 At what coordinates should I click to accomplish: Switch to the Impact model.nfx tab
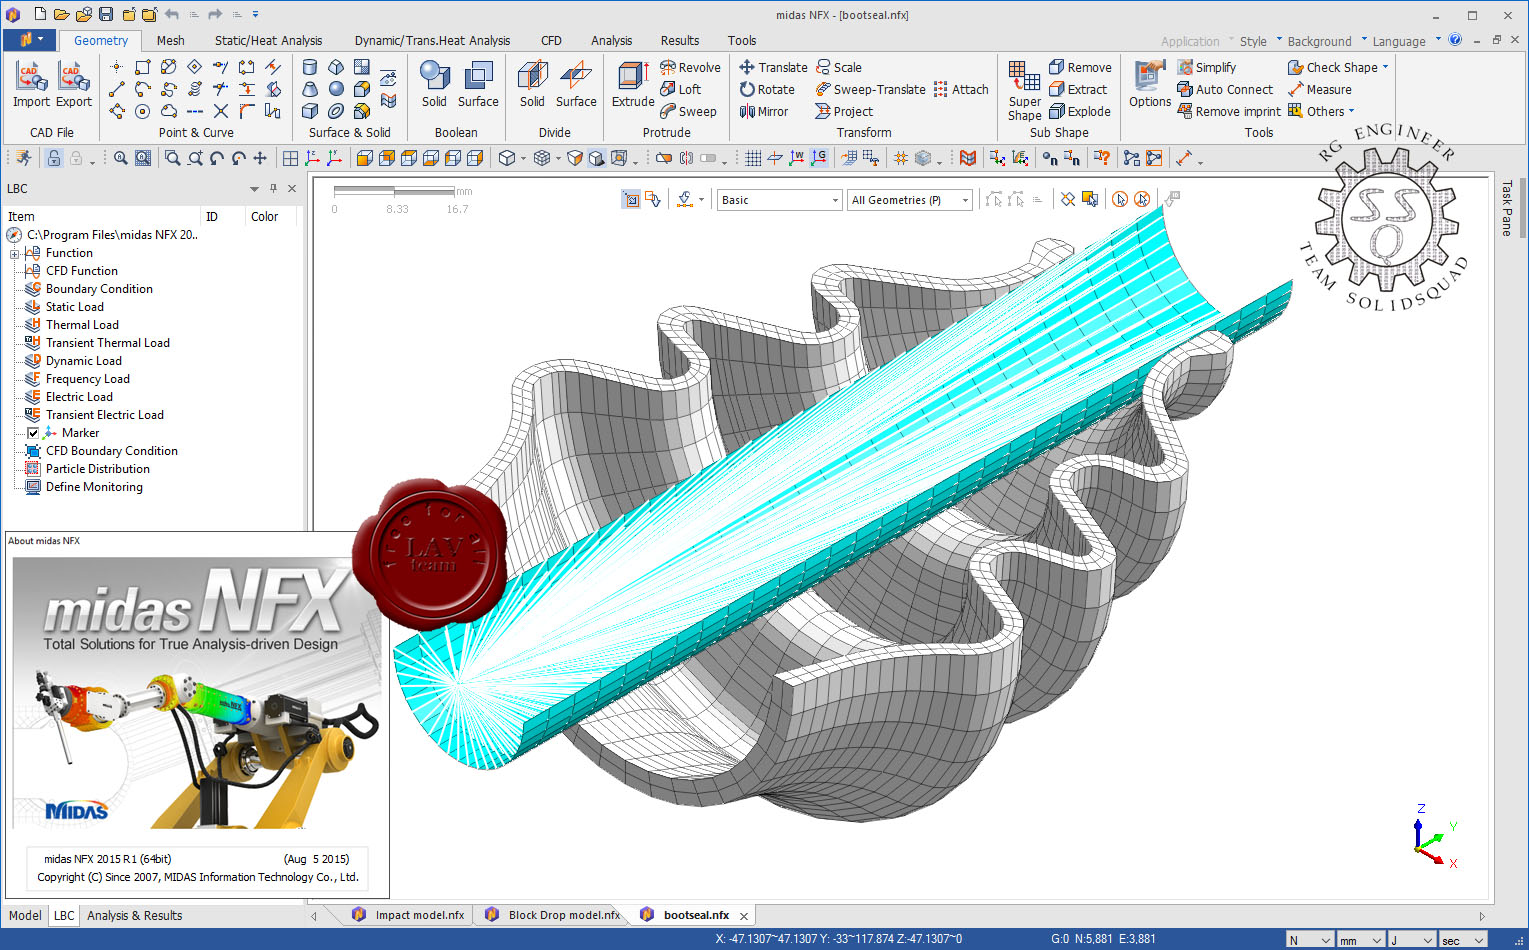tap(409, 915)
